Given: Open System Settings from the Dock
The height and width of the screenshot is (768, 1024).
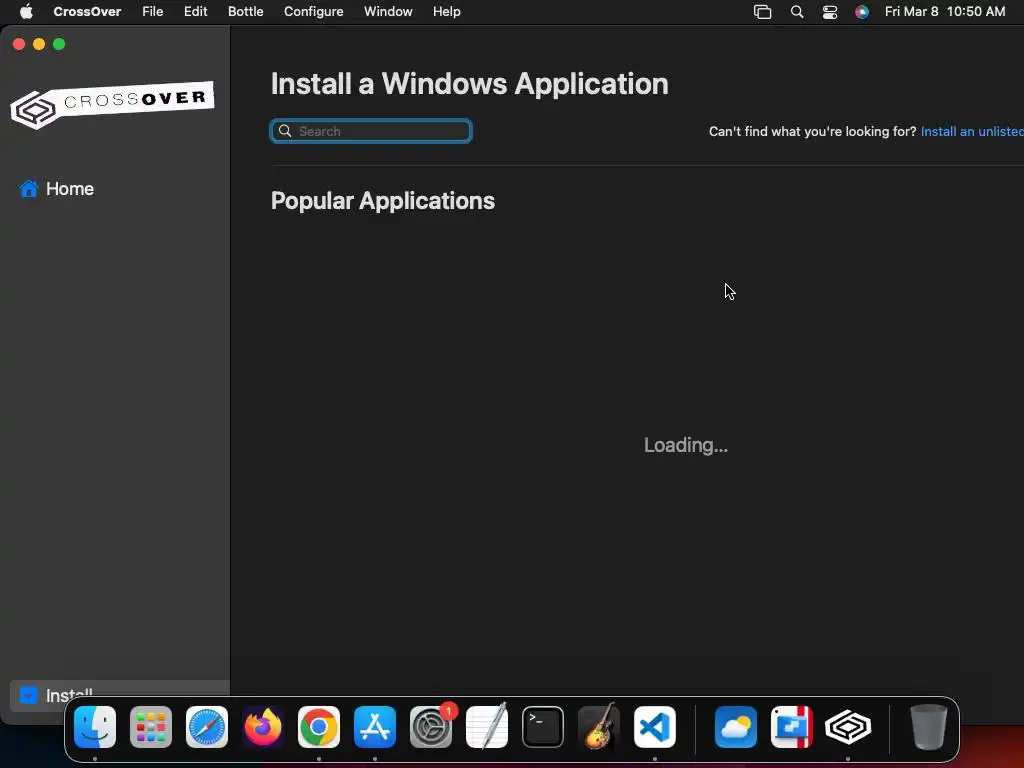Looking at the screenshot, I should pos(431,727).
